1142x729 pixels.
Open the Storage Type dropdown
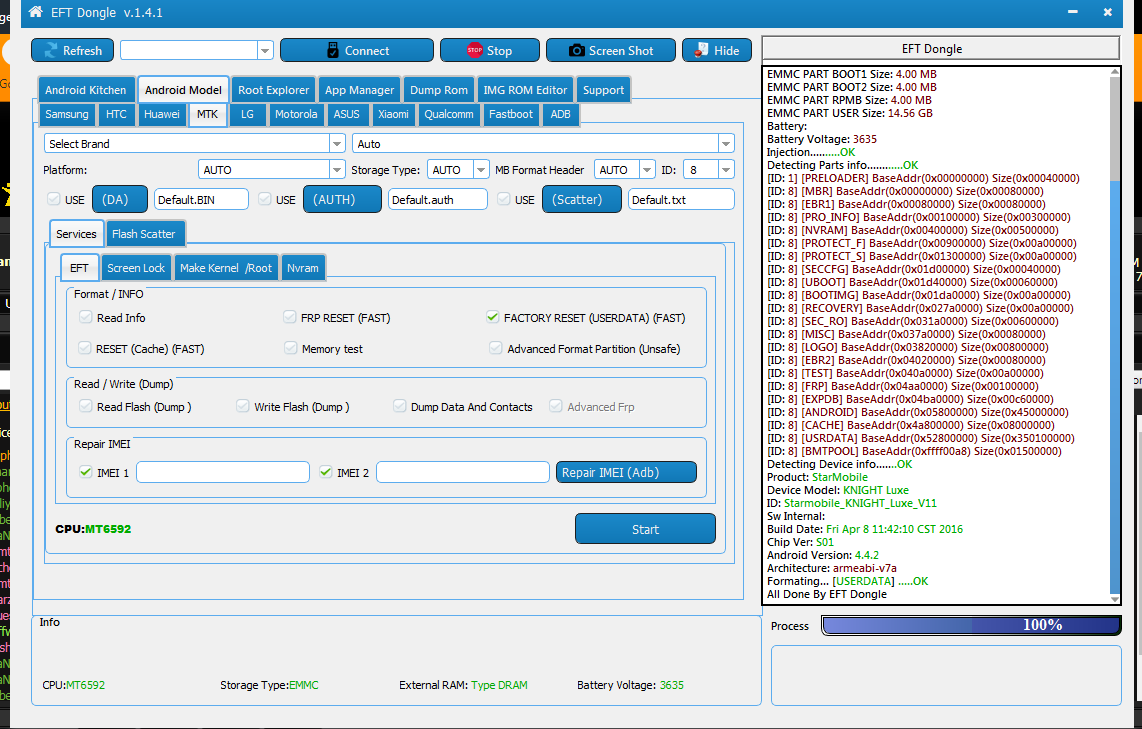[x=481, y=170]
